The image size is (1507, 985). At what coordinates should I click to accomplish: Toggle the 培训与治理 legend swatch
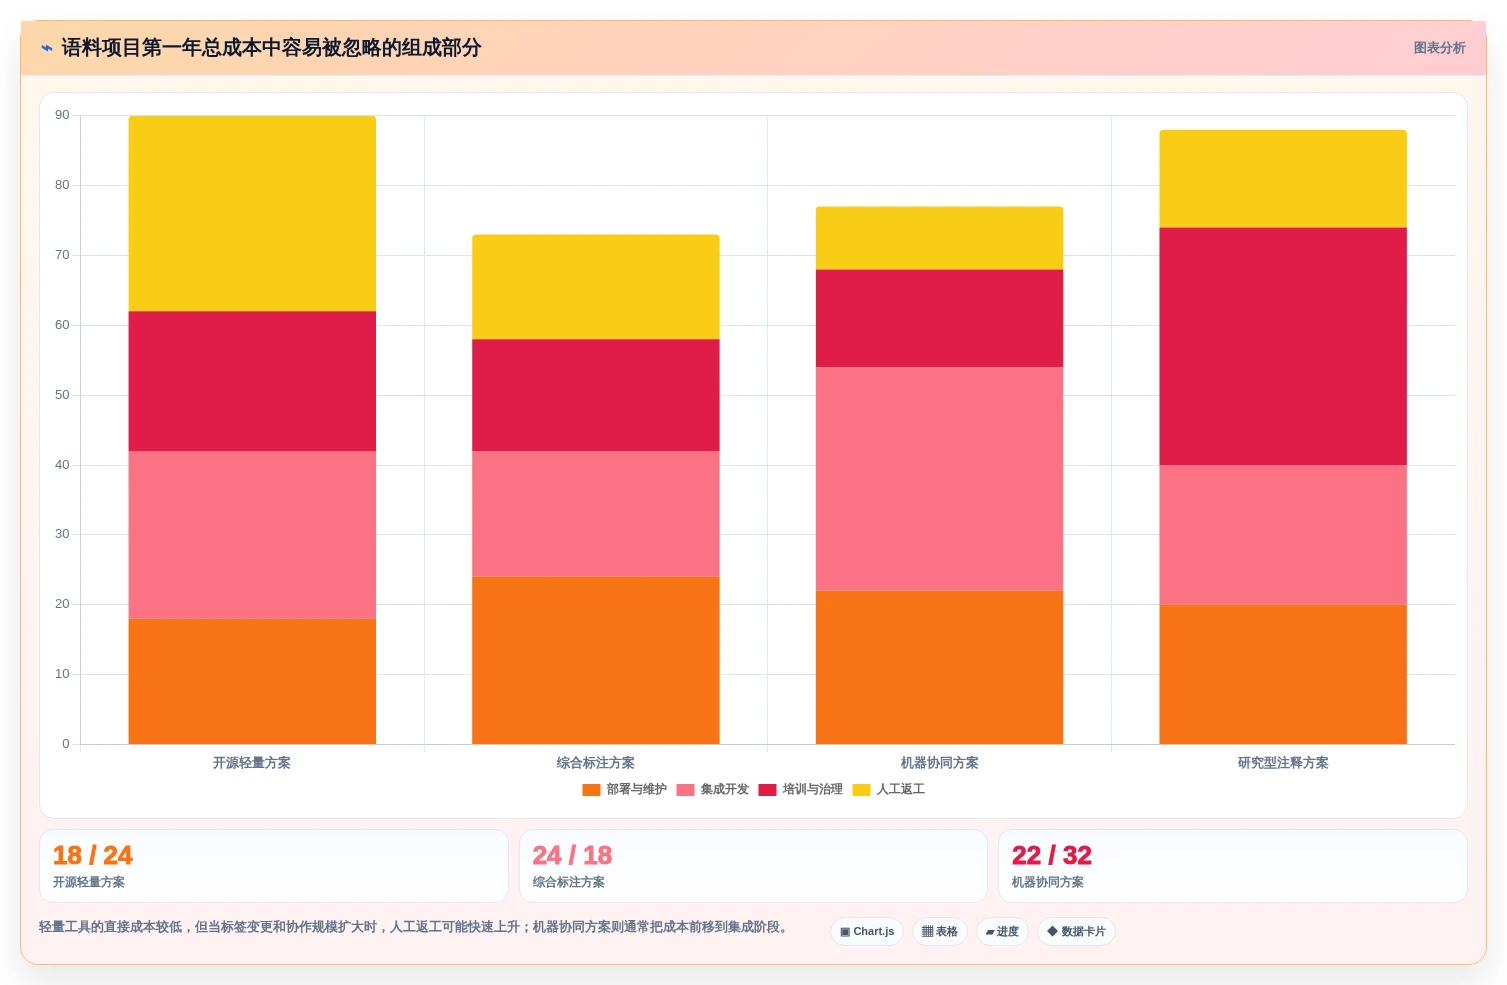(767, 790)
